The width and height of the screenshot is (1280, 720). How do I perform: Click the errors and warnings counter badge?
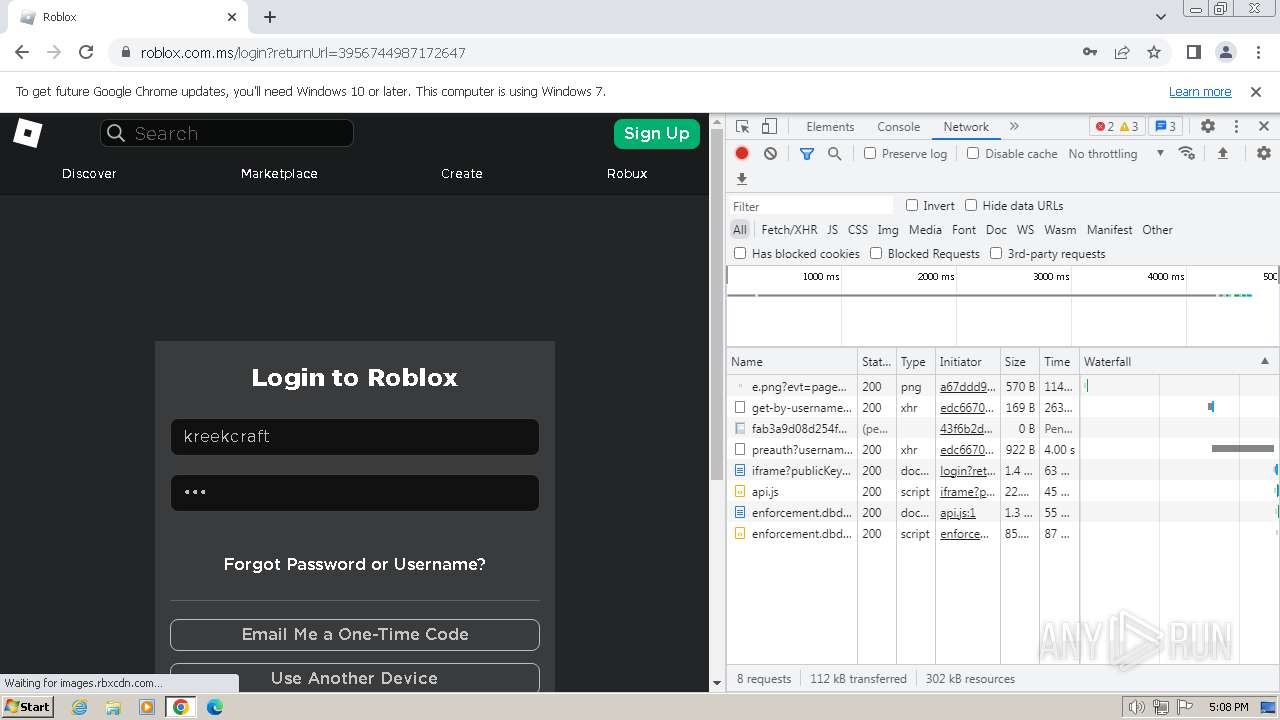[1117, 127]
